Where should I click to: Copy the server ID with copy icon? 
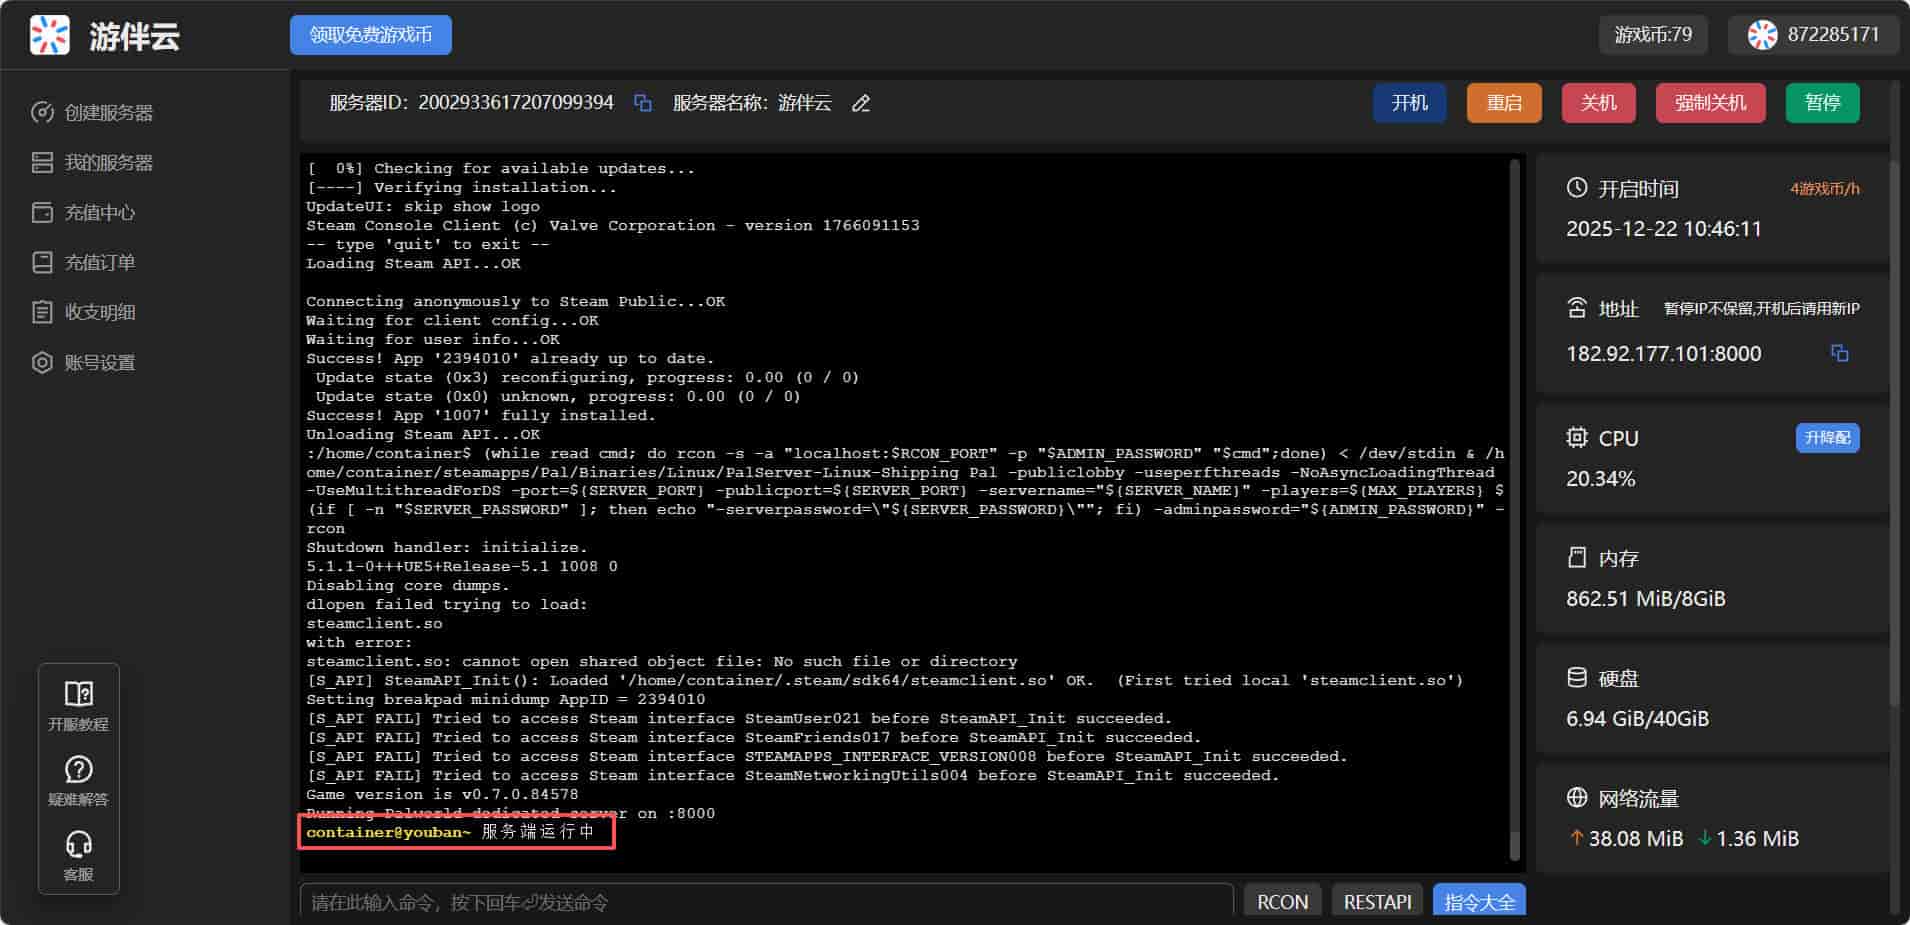click(643, 103)
